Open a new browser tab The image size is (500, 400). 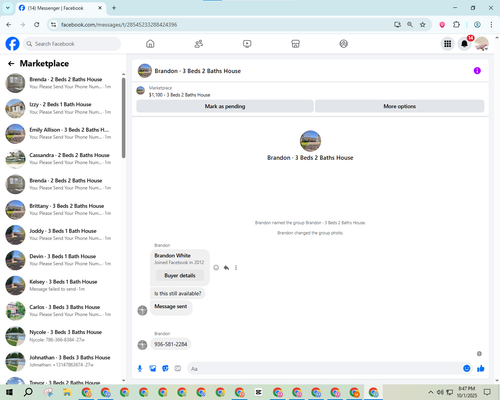[114, 8]
